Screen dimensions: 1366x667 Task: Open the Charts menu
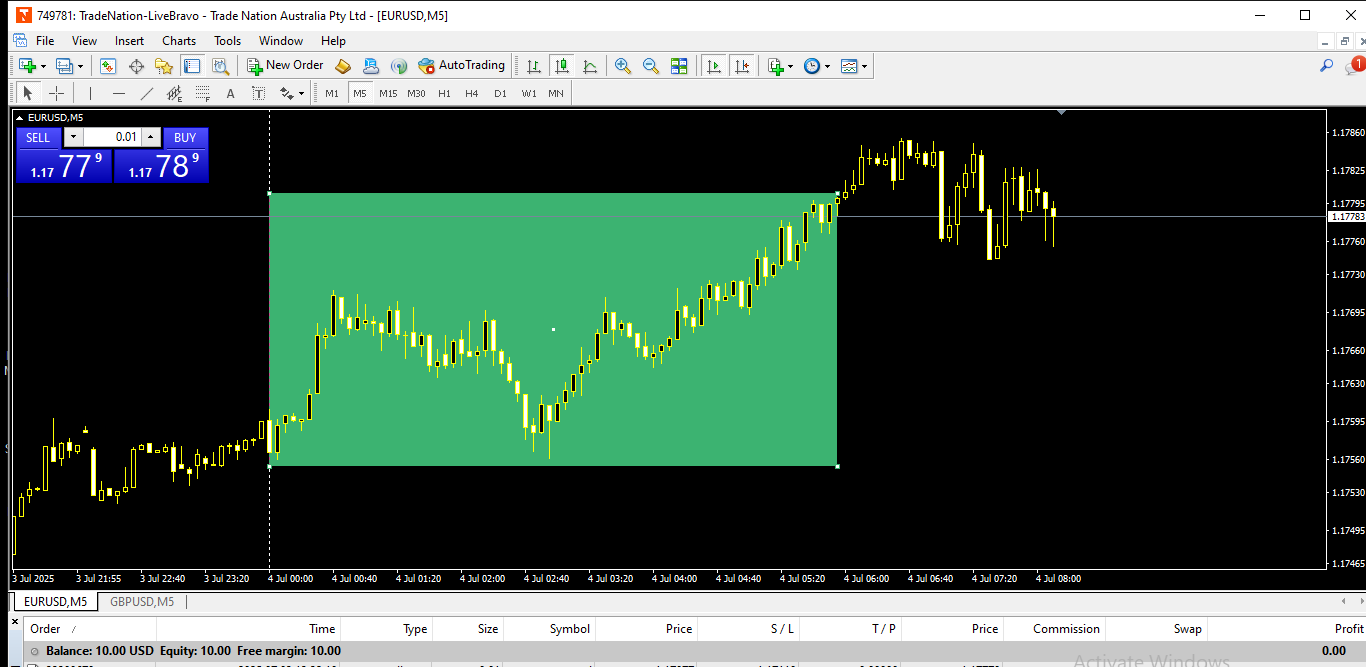(179, 41)
